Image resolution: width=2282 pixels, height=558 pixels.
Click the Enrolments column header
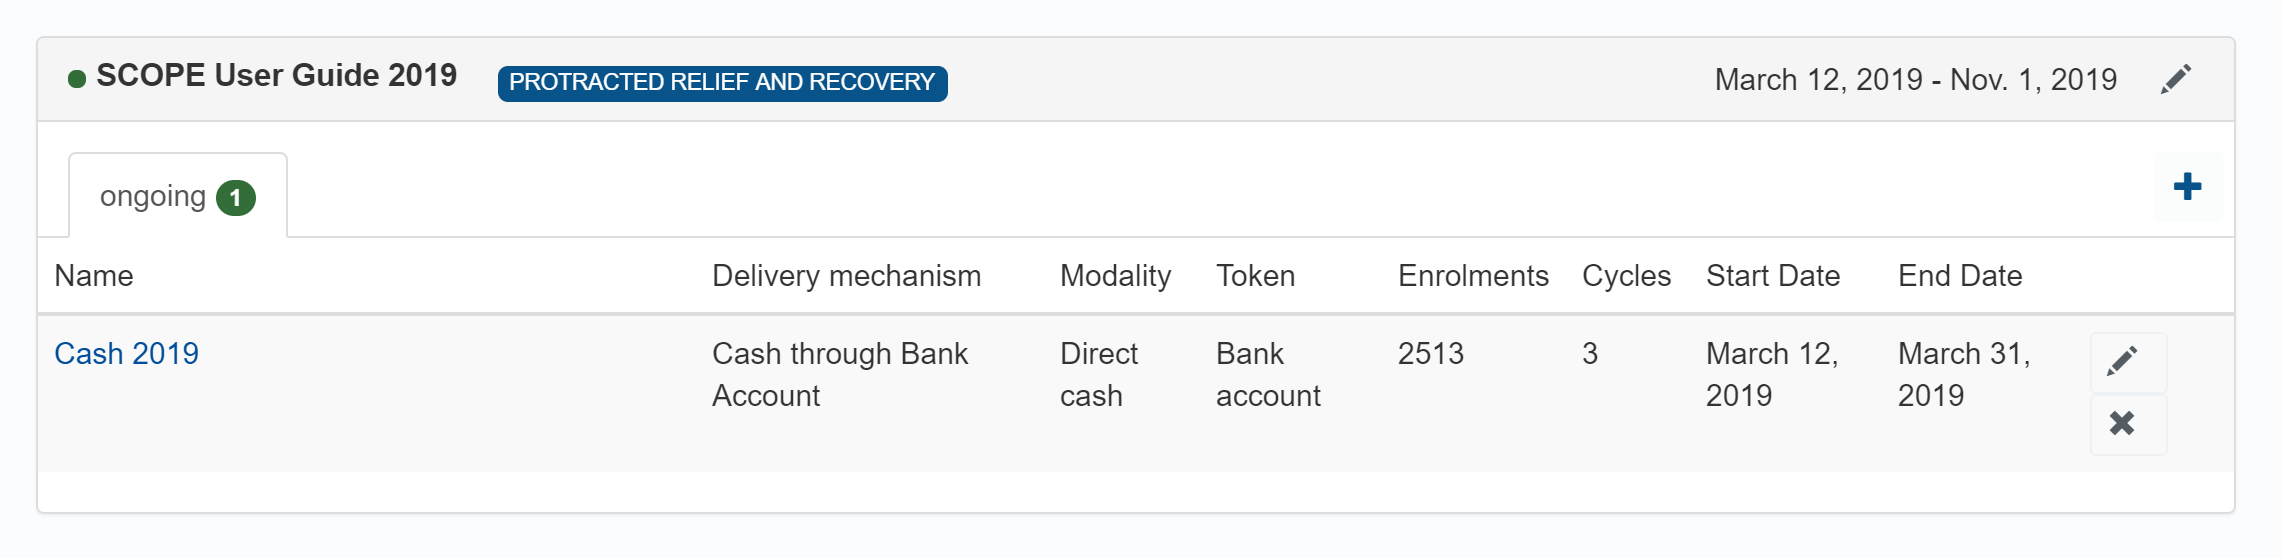click(1473, 276)
